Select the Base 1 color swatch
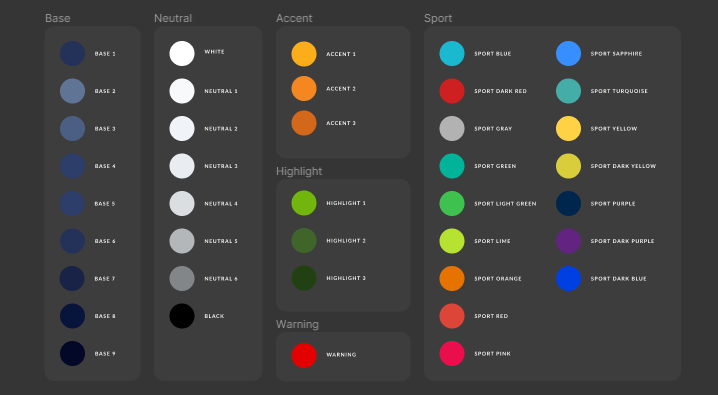This screenshot has width=718, height=395. 72,54
